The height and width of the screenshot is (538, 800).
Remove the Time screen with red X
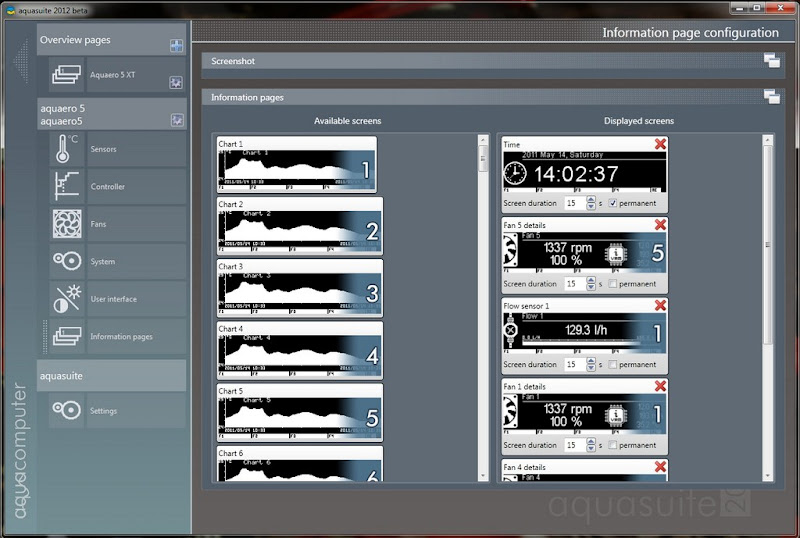click(660, 144)
